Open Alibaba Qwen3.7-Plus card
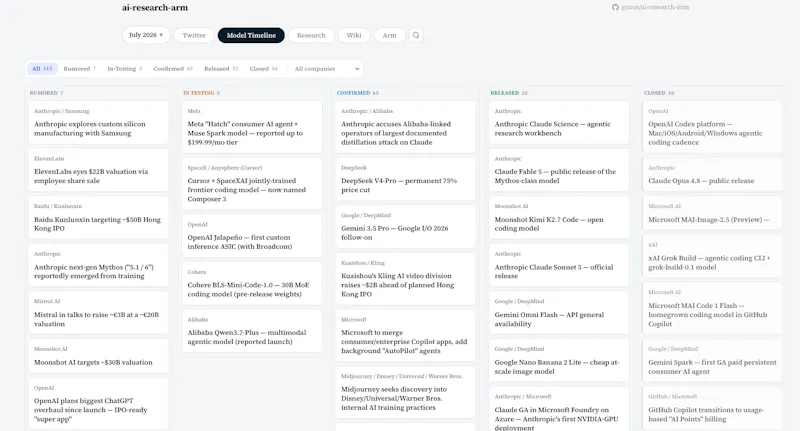 point(252,331)
